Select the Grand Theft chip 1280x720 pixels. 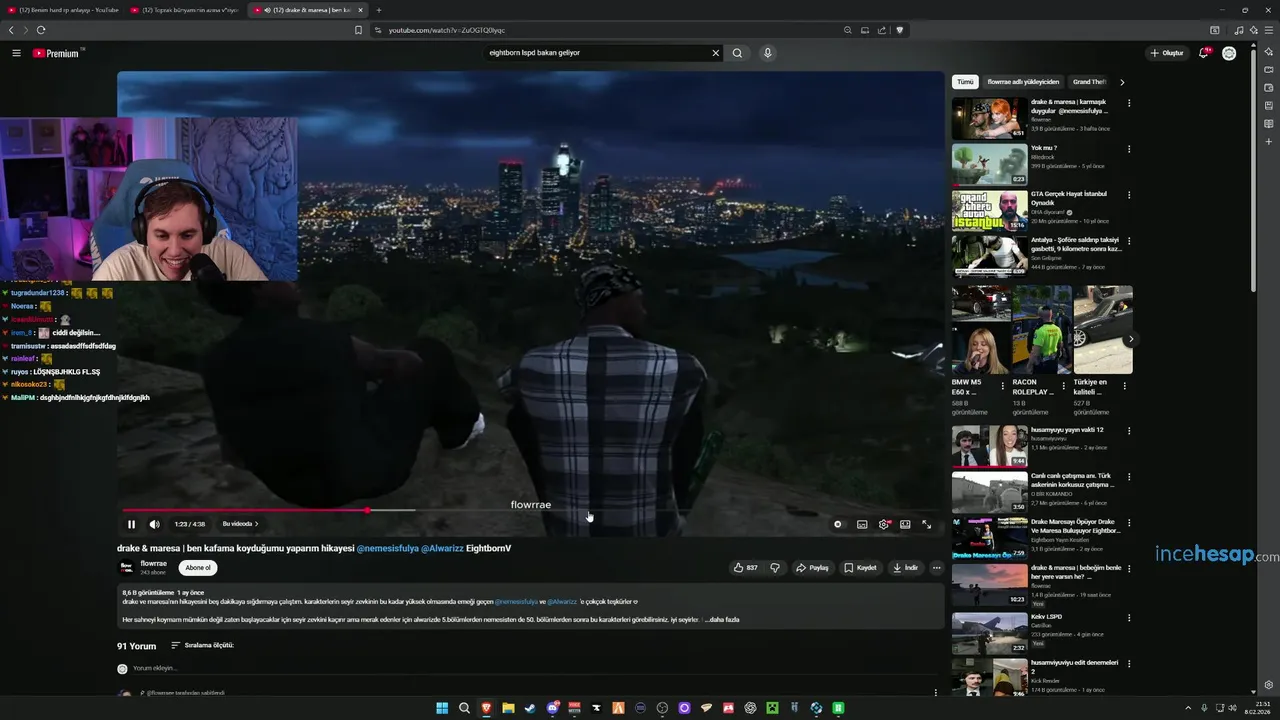click(x=1089, y=82)
